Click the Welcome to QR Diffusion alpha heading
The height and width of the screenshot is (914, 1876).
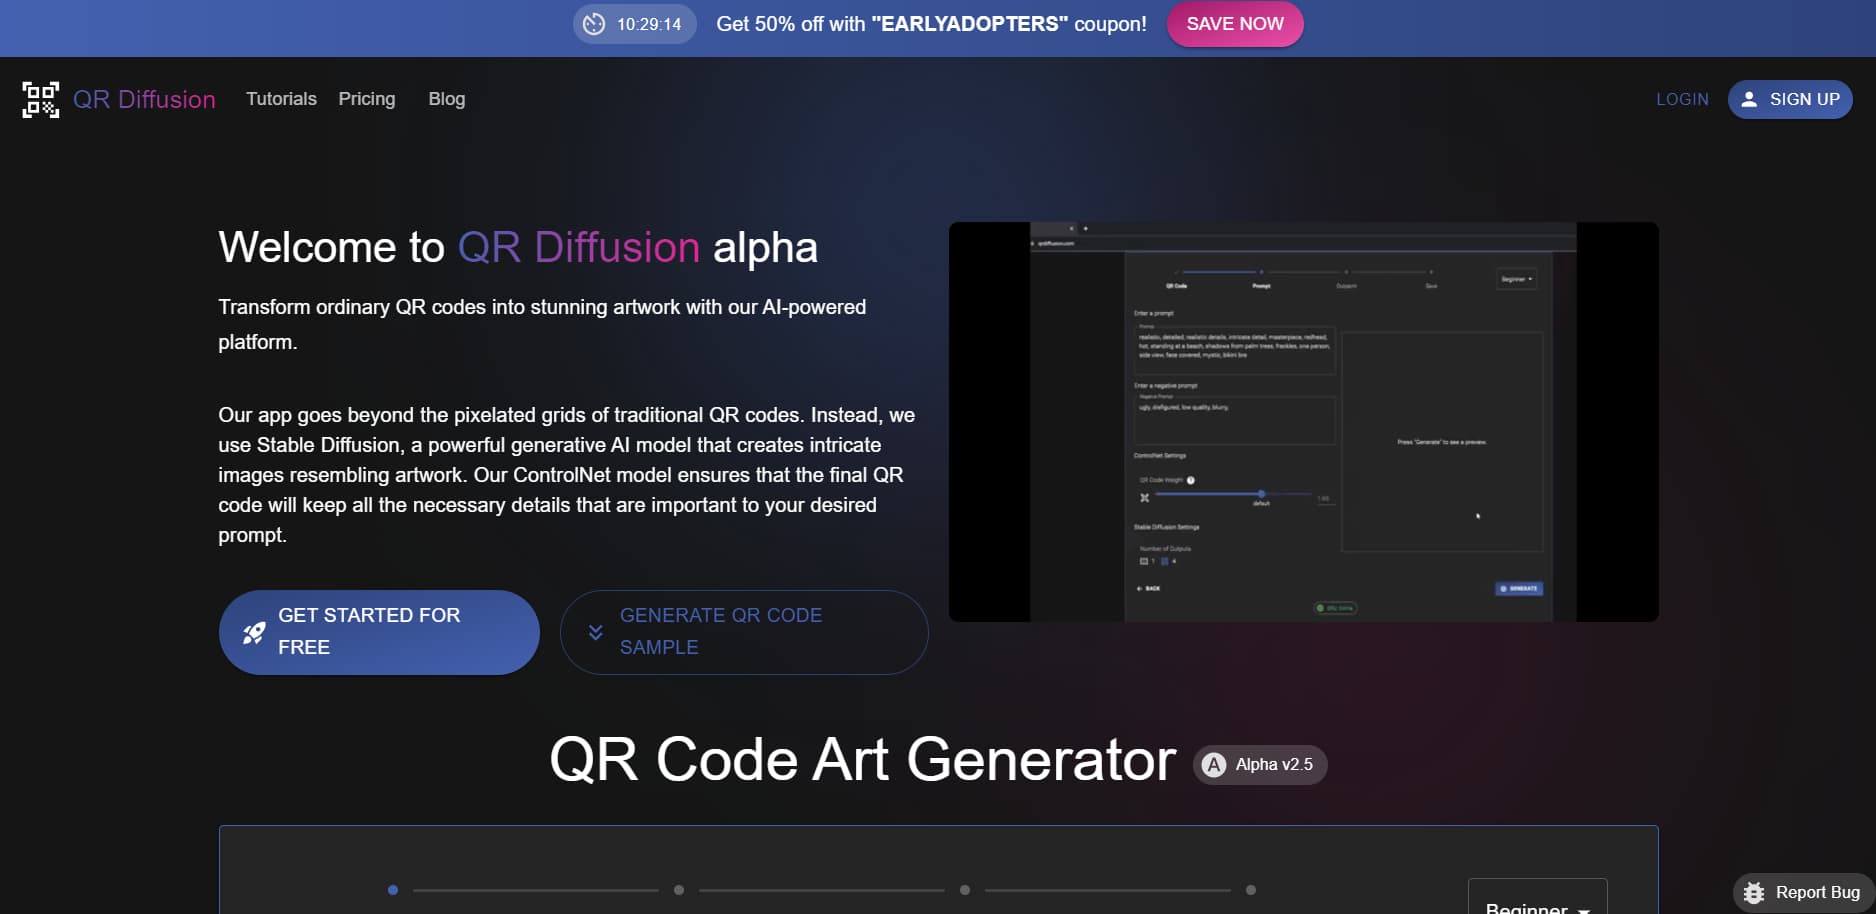(x=518, y=248)
